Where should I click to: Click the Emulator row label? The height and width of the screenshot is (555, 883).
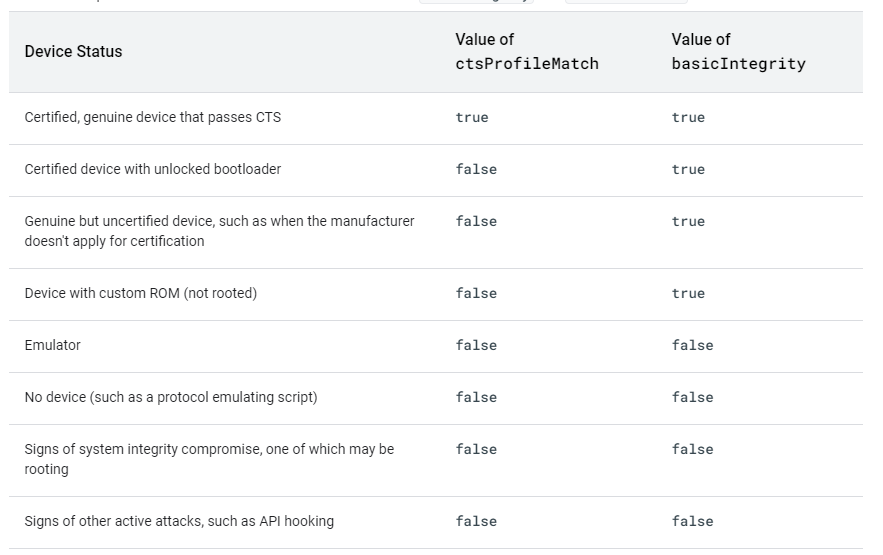pos(53,345)
